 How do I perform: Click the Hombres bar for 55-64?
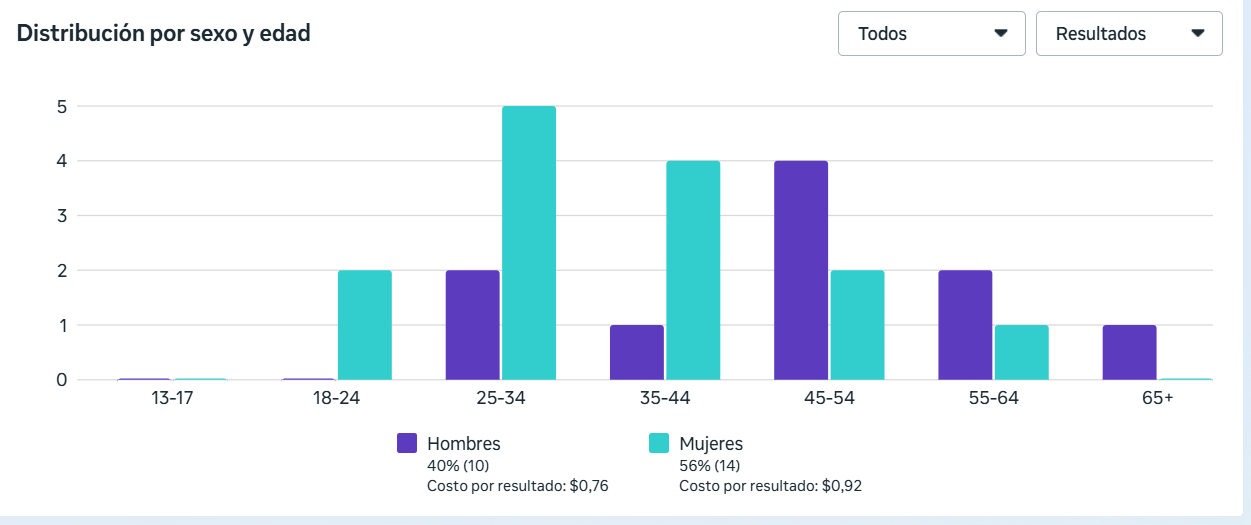coord(965,325)
